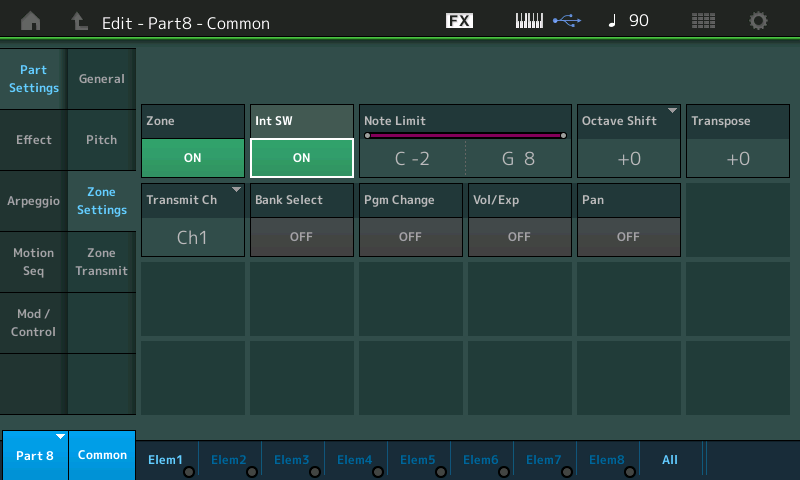This screenshot has height=480, width=800.
Task: Open the FX overview icon
Action: click(x=459, y=20)
